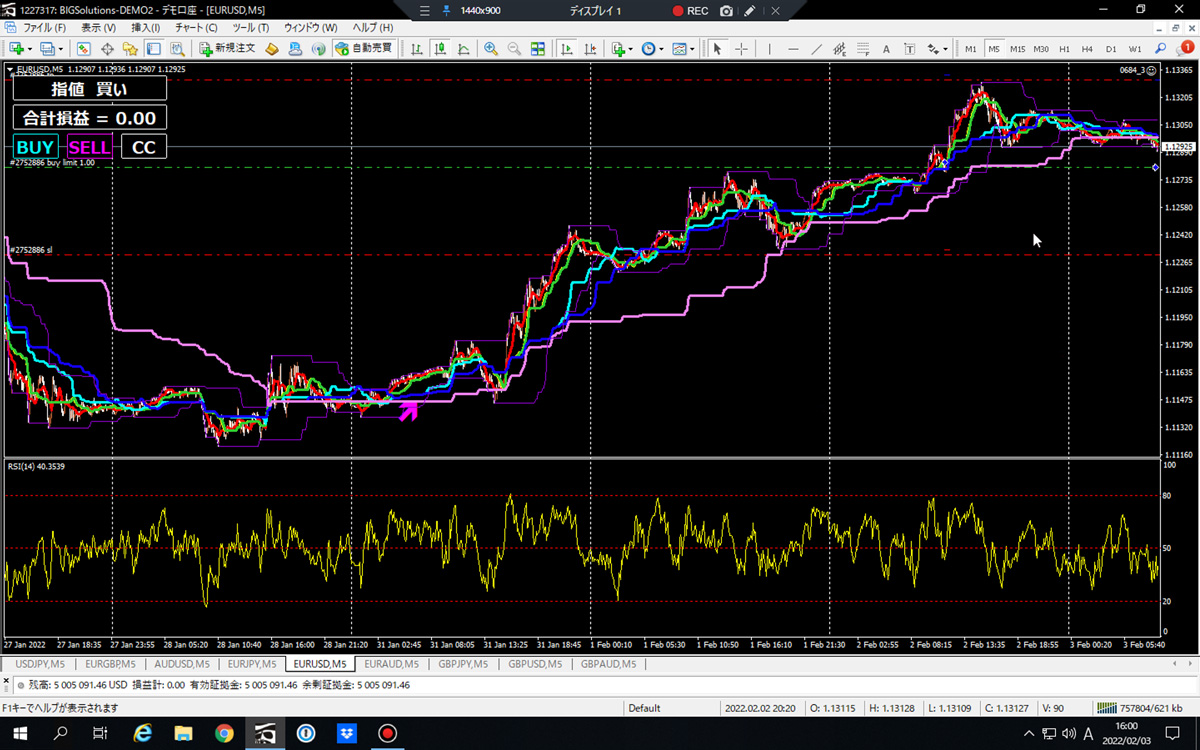The image size is (1200, 750).
Task: Select the text label T tool
Action: 909,48
